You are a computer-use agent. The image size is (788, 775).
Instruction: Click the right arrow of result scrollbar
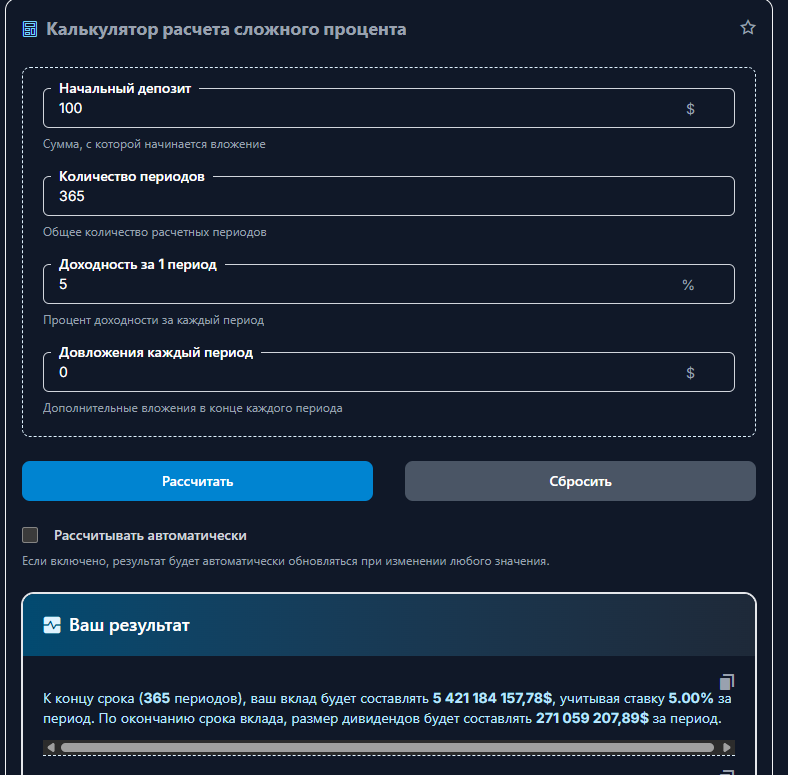727,747
